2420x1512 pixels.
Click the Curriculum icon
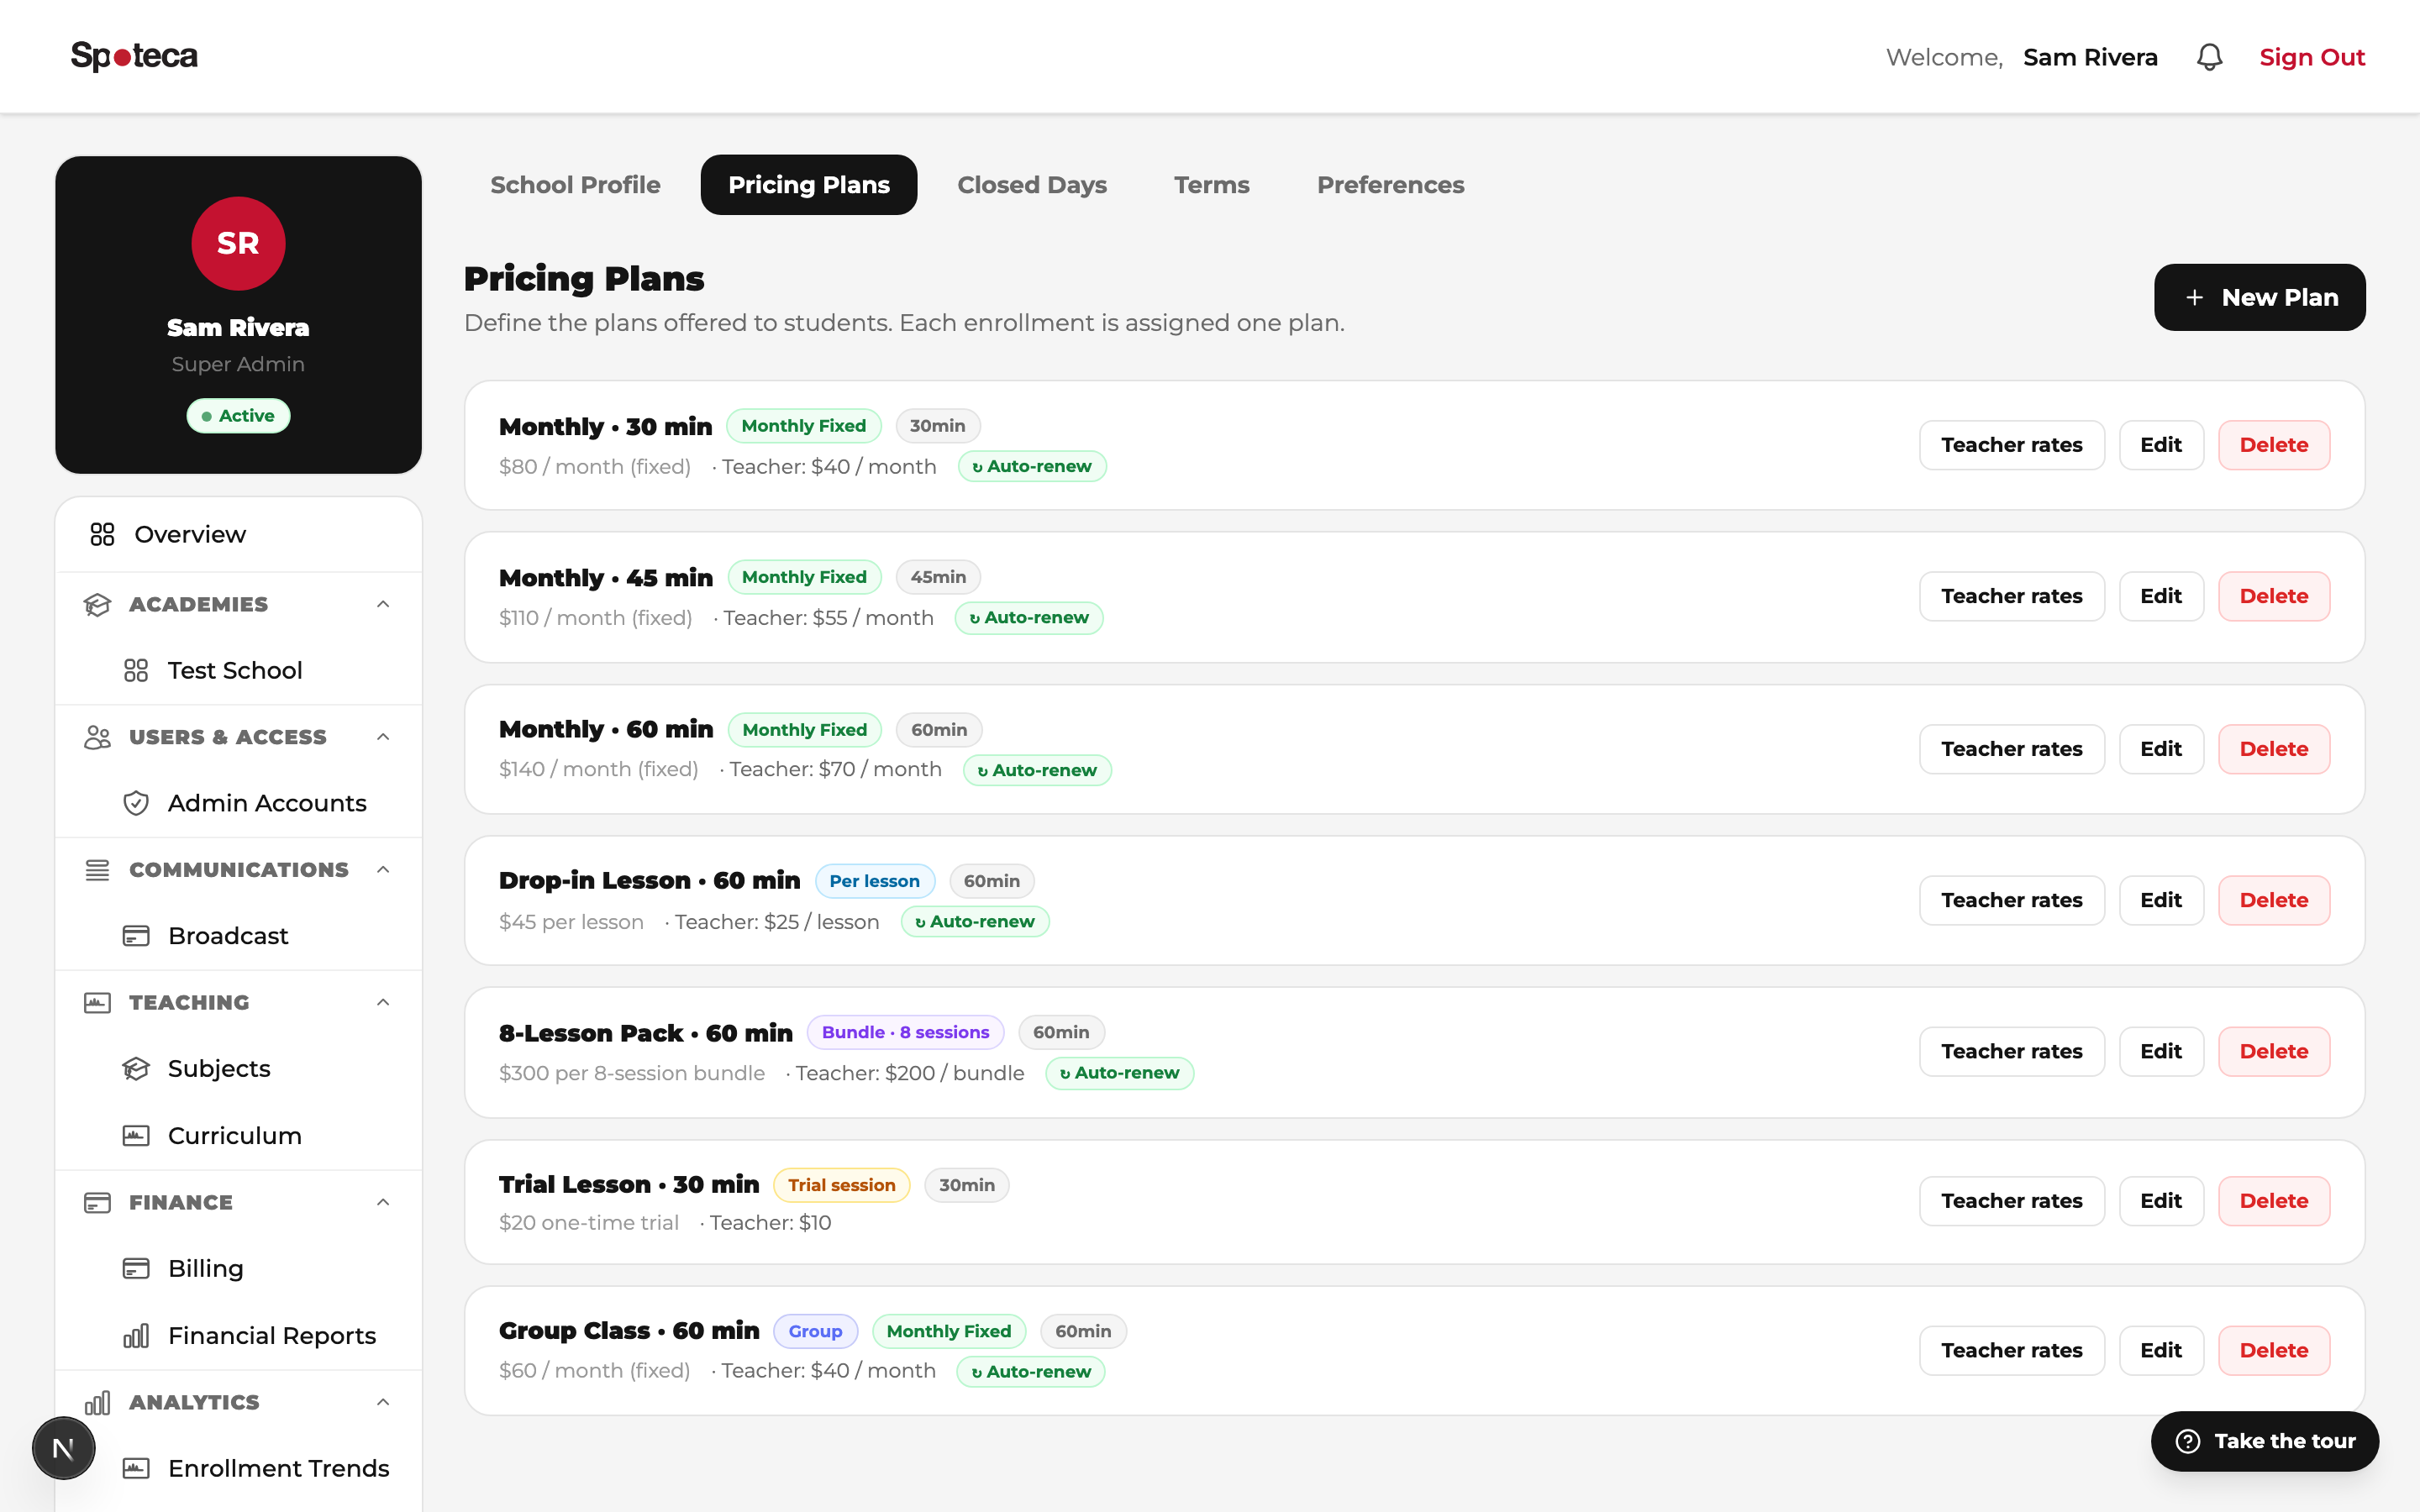pyautogui.click(x=136, y=1136)
